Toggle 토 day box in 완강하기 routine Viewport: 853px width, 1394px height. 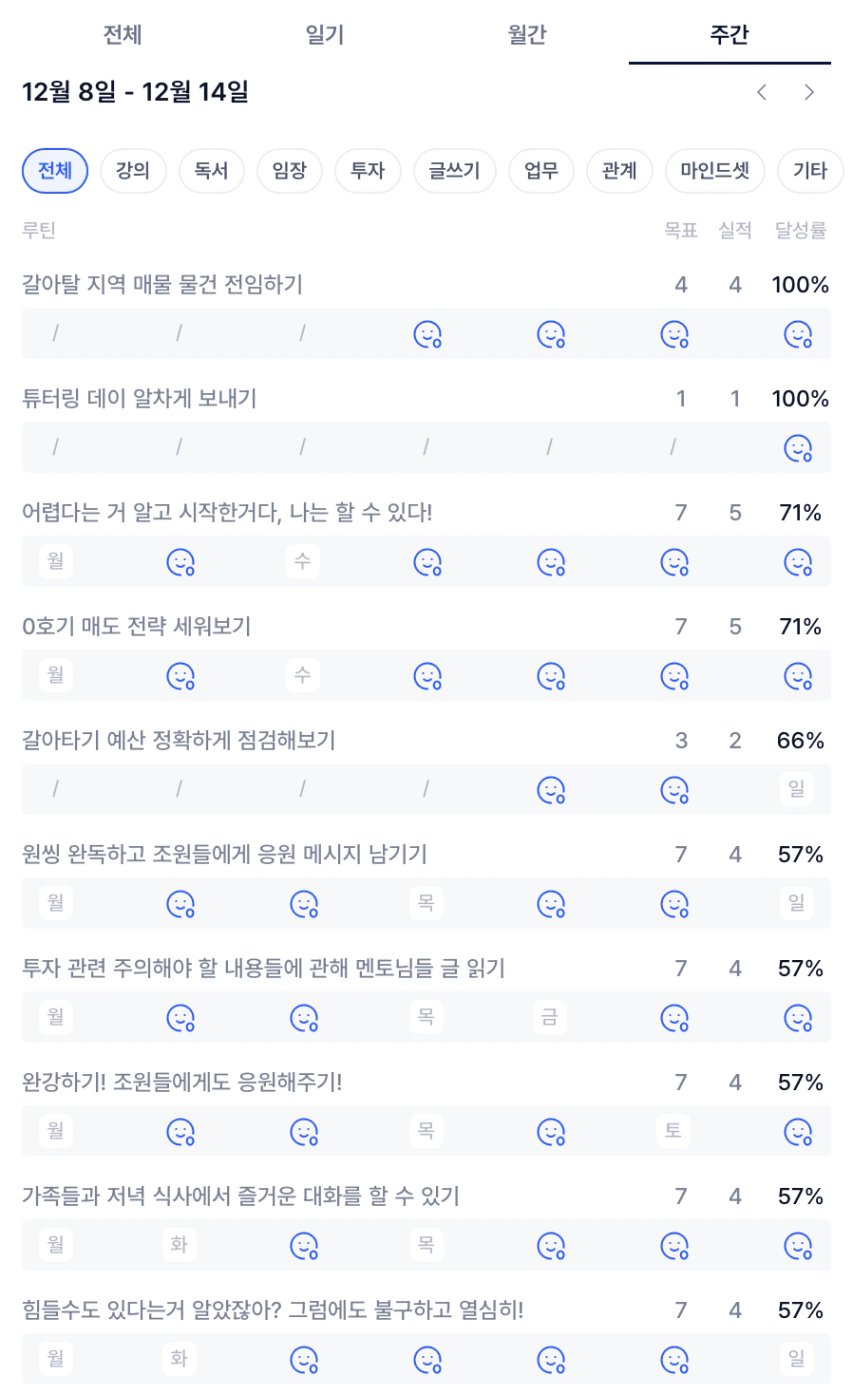pyautogui.click(x=674, y=1132)
